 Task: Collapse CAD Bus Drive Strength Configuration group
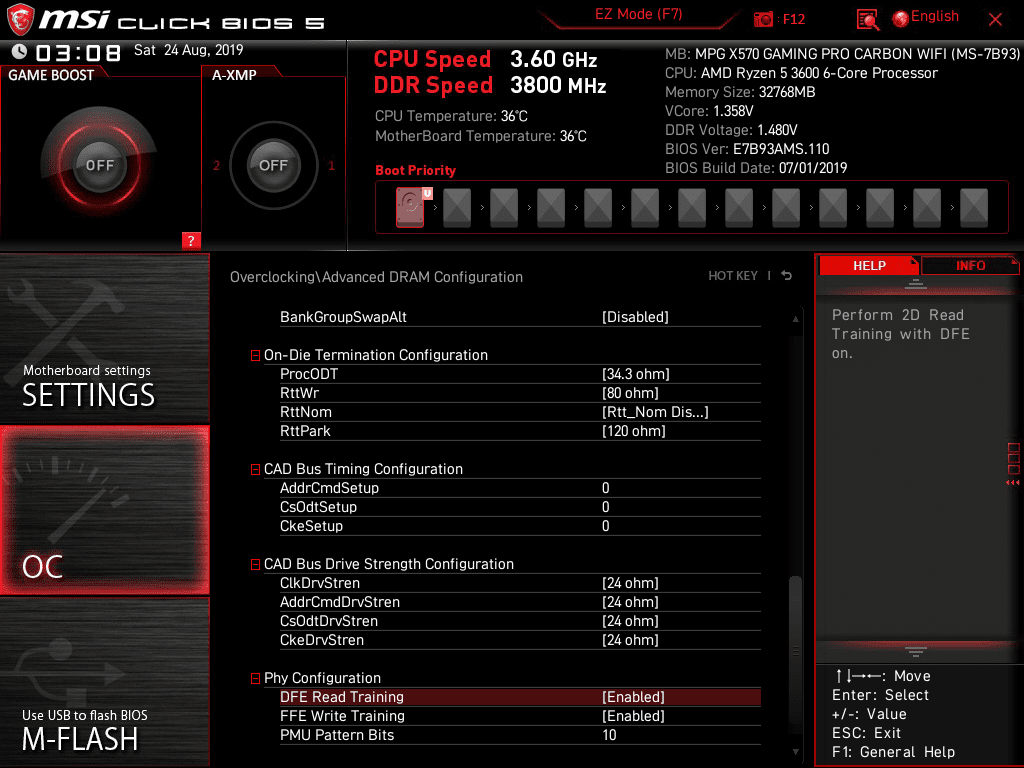point(255,564)
